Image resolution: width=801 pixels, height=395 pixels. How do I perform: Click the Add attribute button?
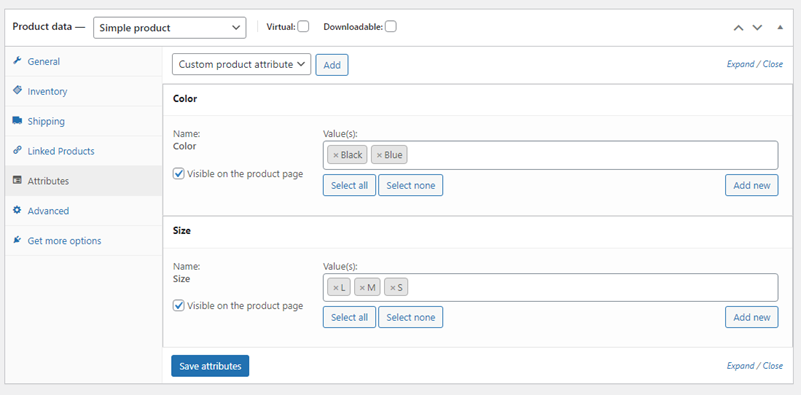(x=332, y=65)
